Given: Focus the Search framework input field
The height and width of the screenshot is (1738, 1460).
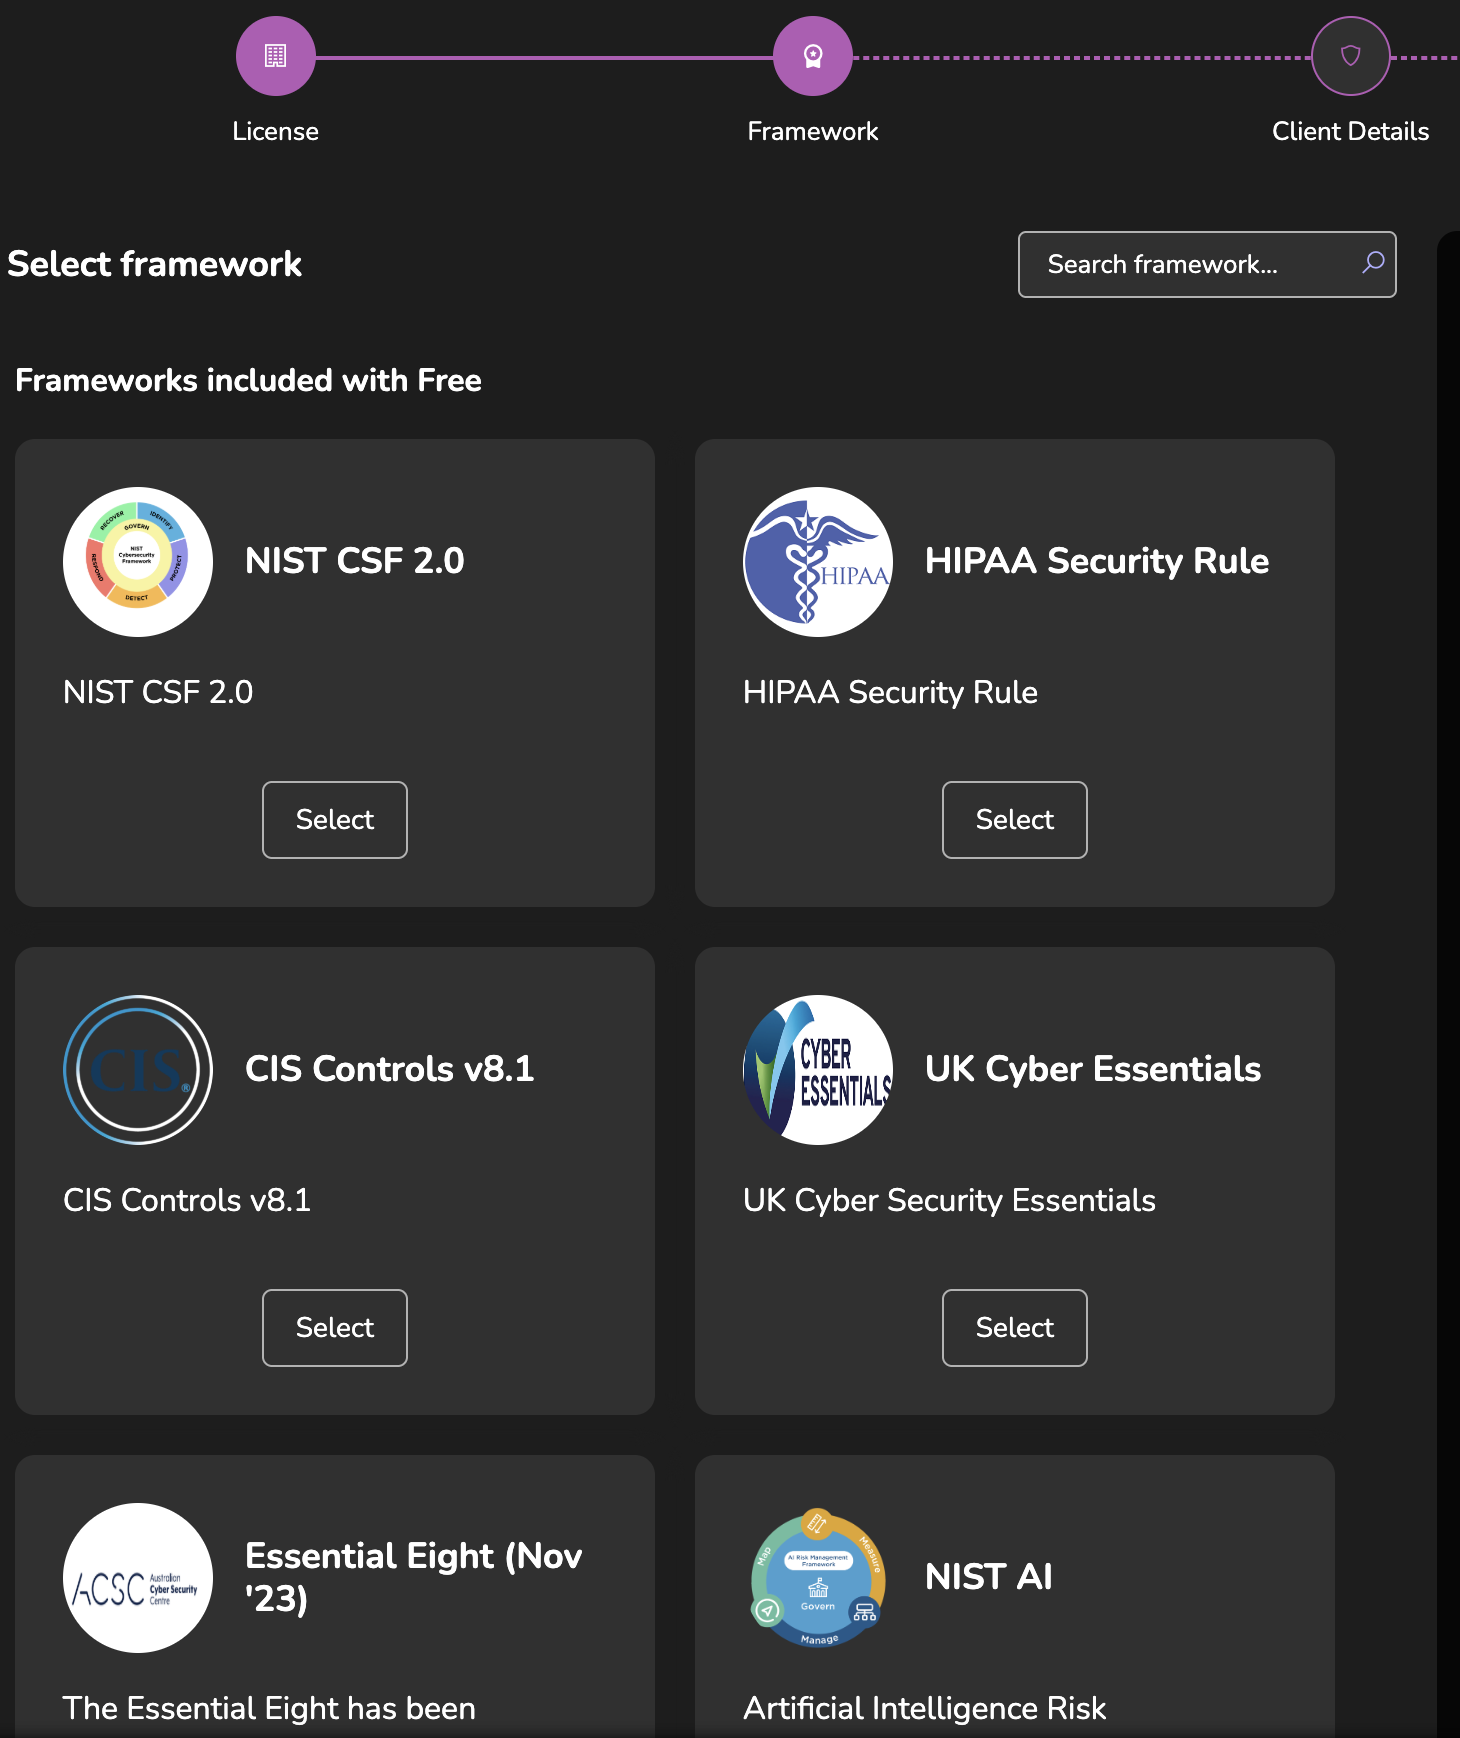Looking at the screenshot, I should (x=1190, y=264).
